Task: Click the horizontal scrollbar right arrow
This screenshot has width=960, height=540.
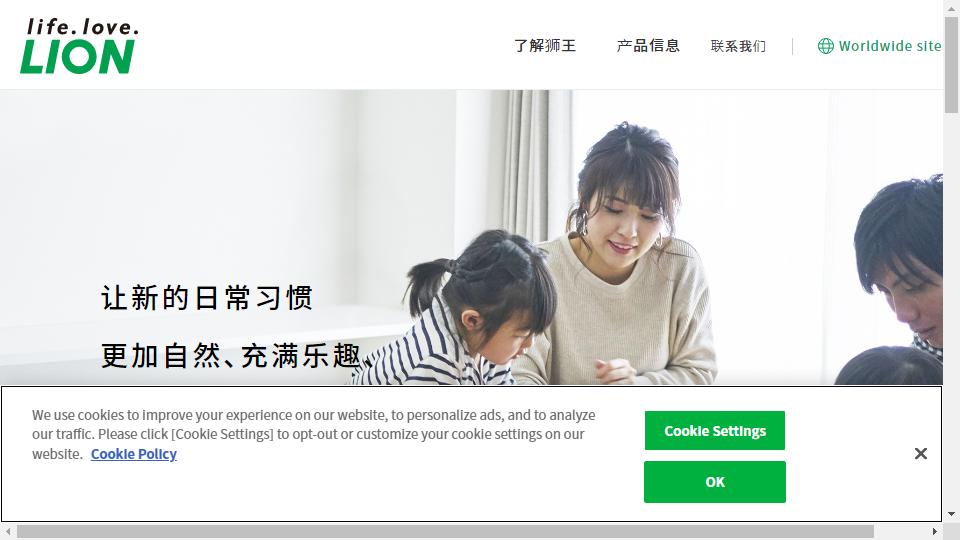Action: (x=935, y=531)
